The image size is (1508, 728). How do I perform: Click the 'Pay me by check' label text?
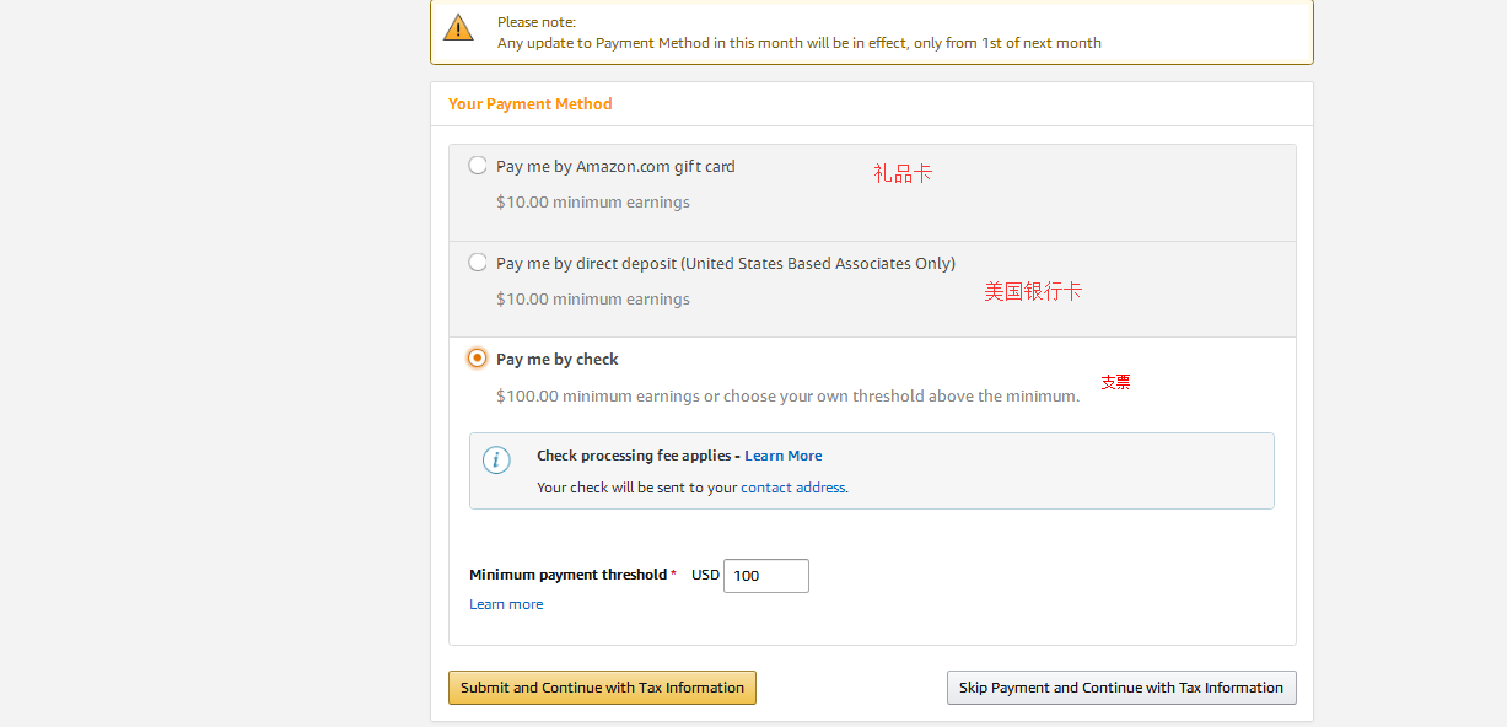[x=557, y=359]
